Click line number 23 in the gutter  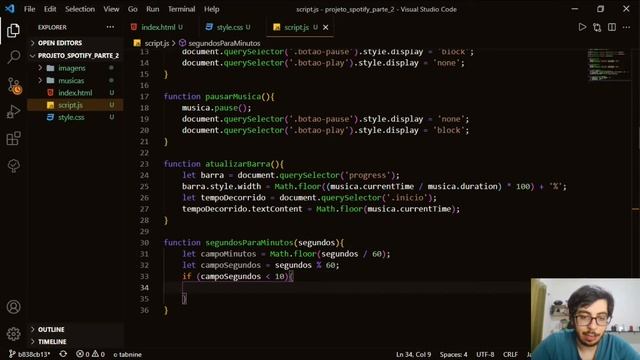(144, 164)
